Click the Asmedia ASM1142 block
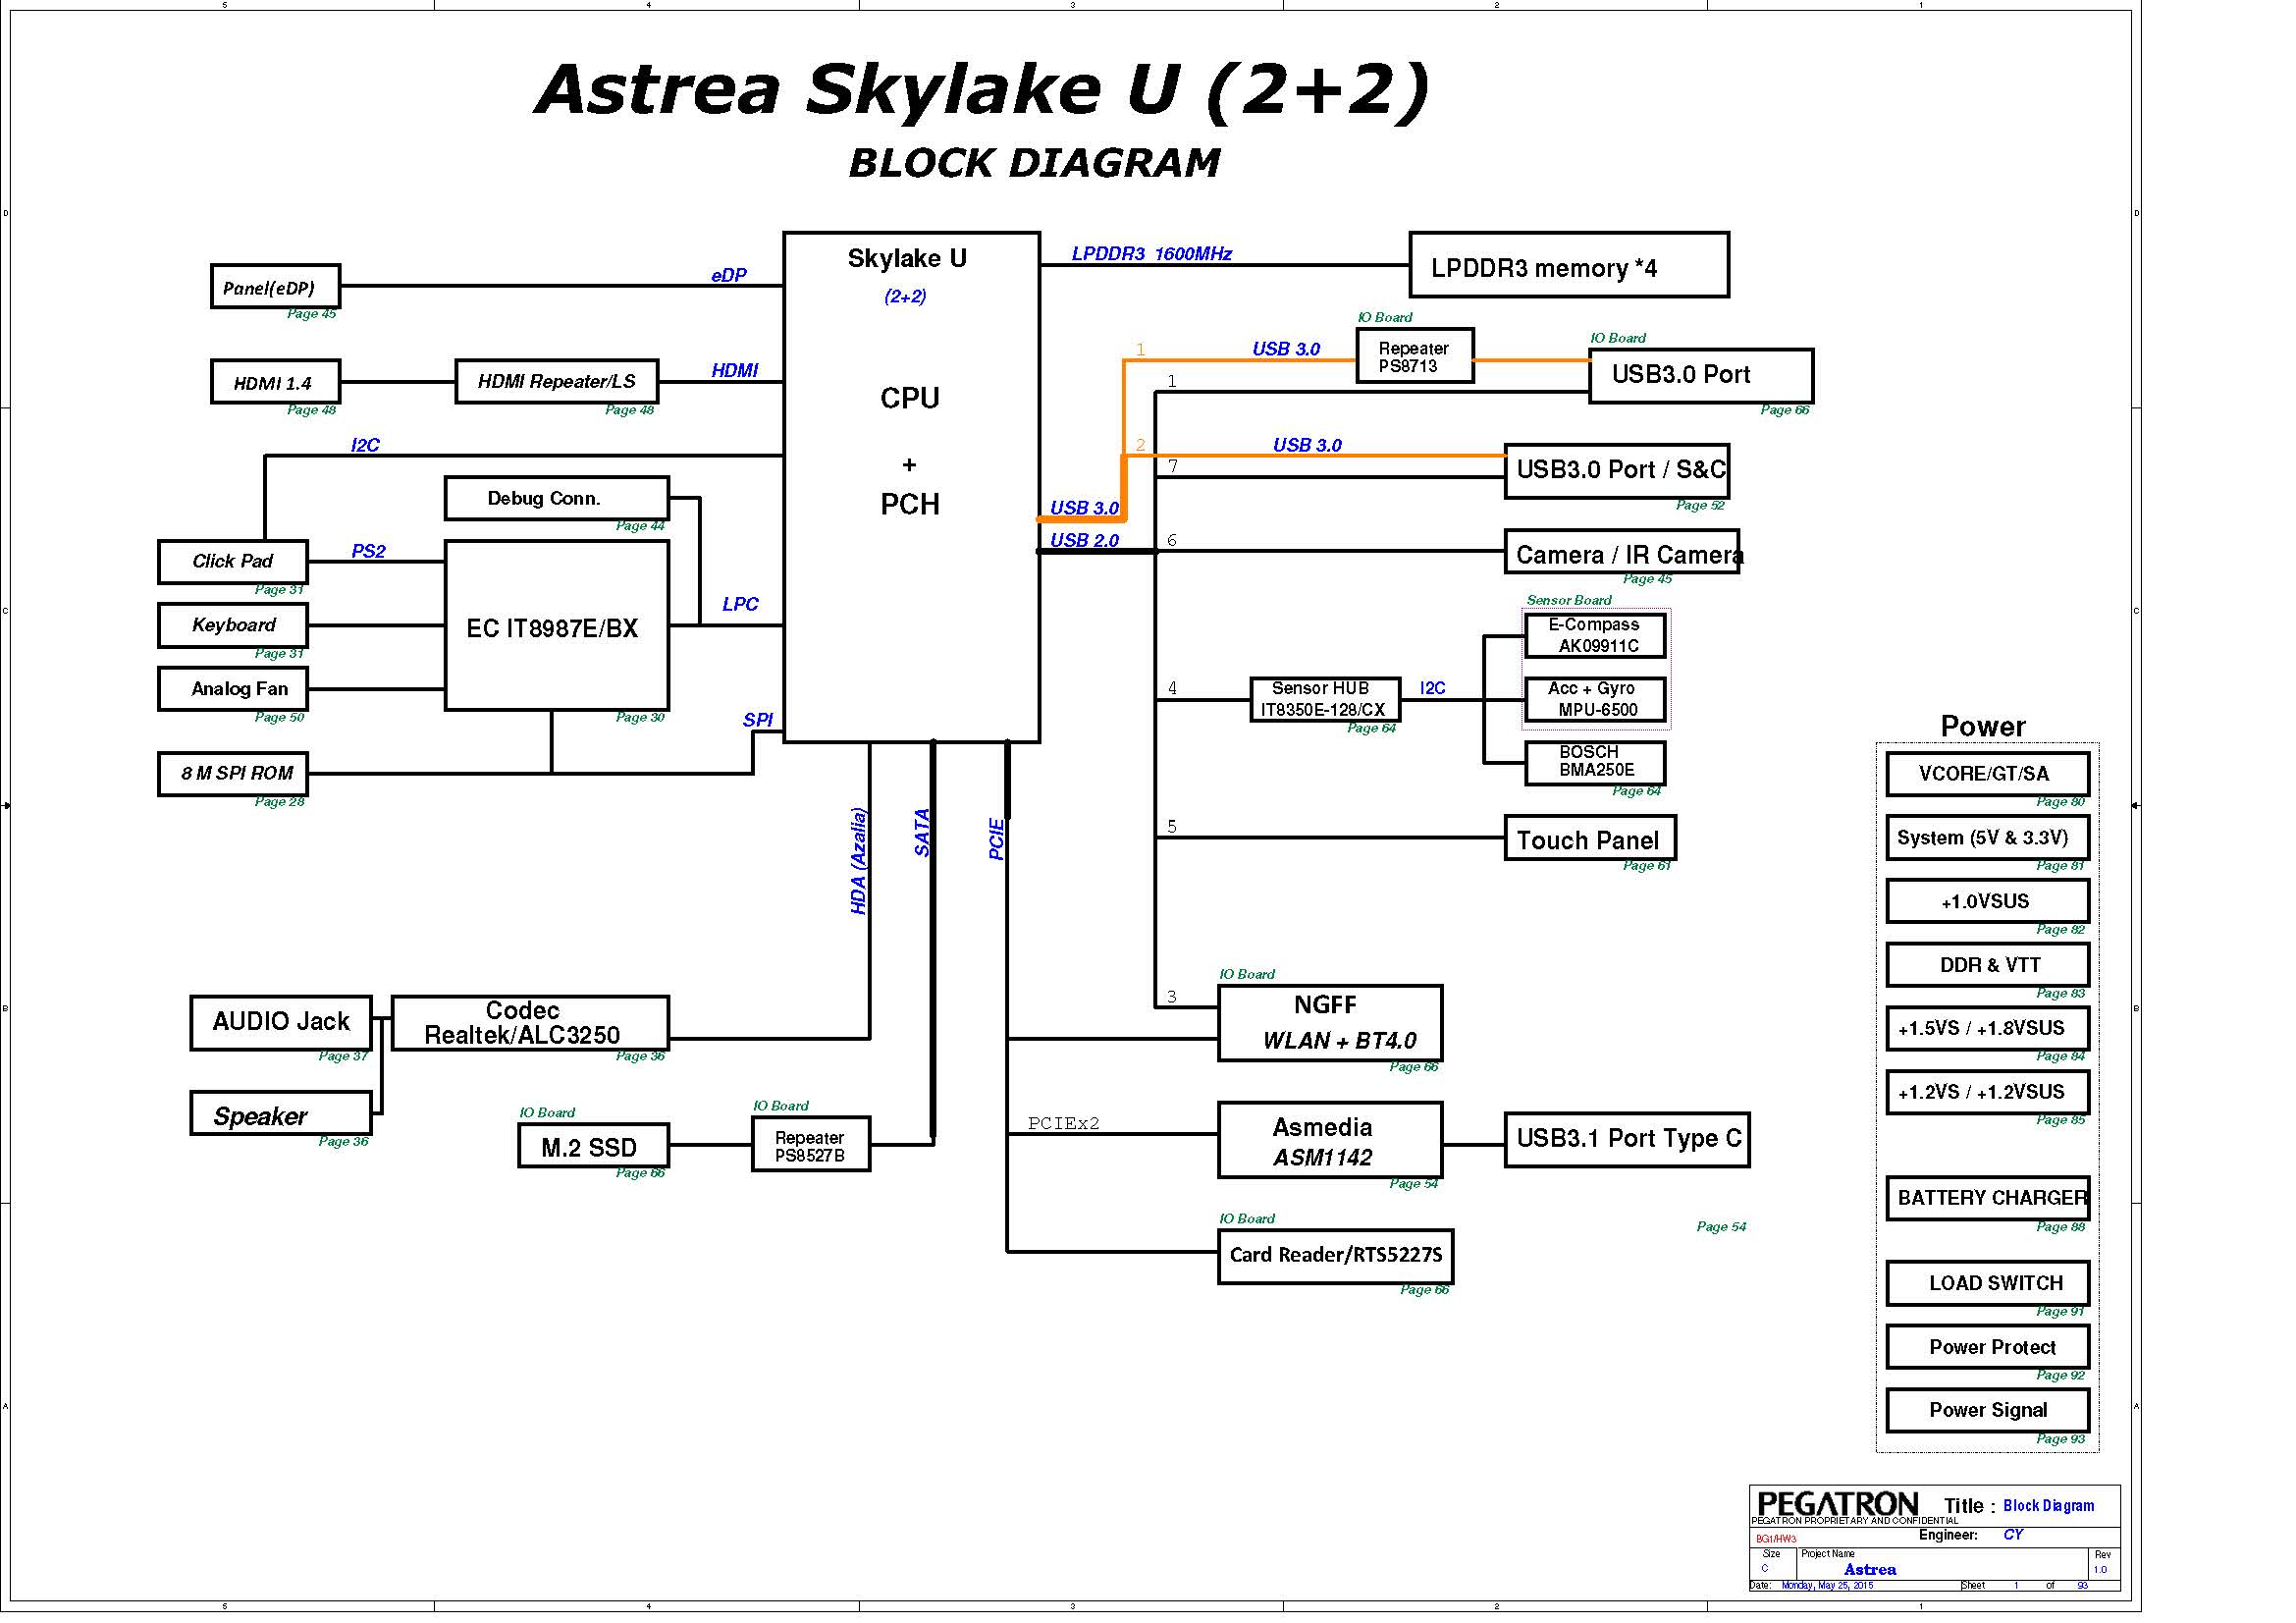This screenshot has width=2296, height=1623. coord(1329,1140)
